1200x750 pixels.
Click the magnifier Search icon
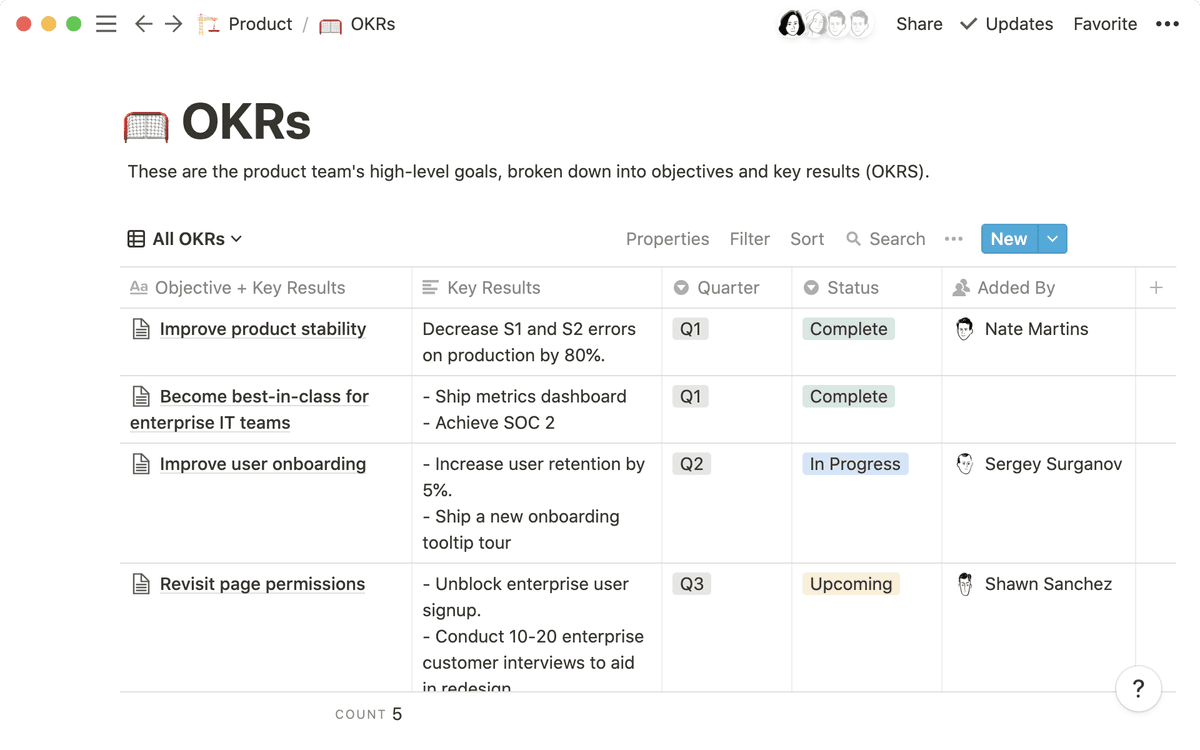[x=853, y=239]
